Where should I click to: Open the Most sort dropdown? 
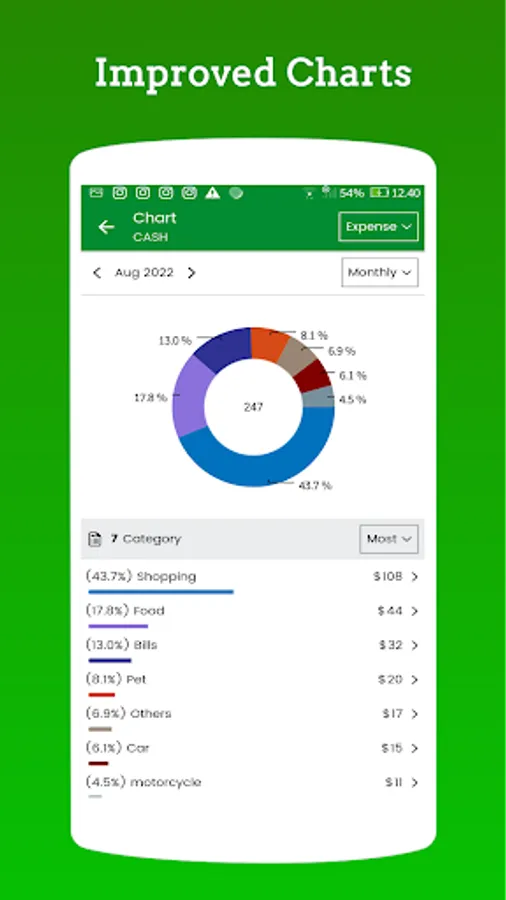[x=389, y=539]
